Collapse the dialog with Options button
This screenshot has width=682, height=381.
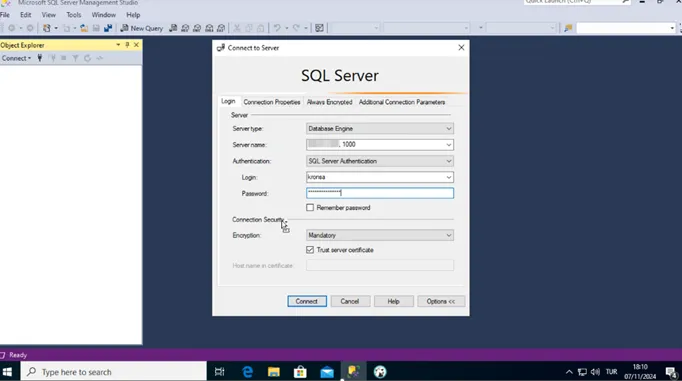pyautogui.click(x=441, y=301)
